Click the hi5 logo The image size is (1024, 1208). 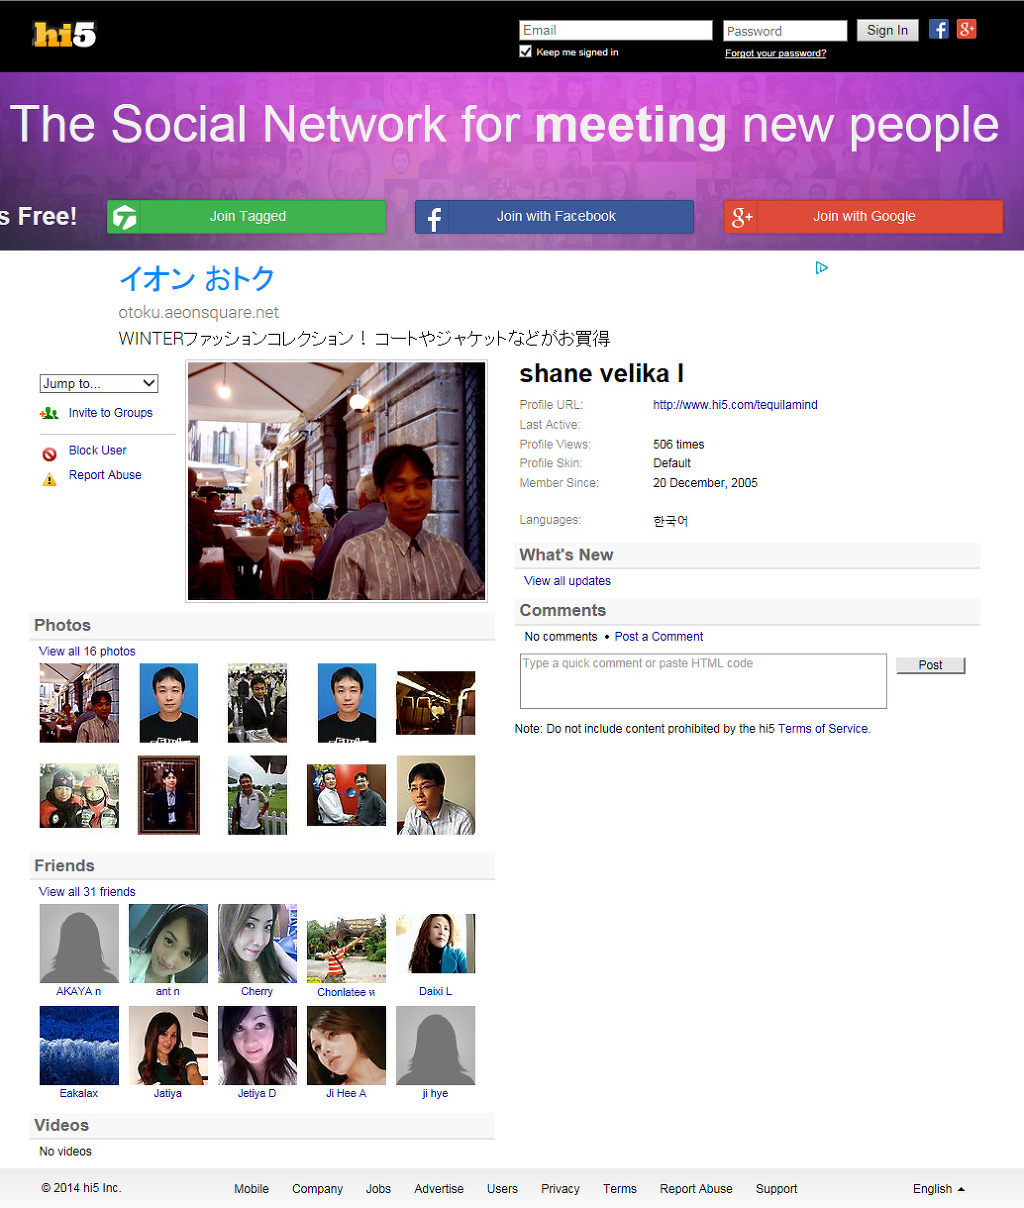coord(64,35)
